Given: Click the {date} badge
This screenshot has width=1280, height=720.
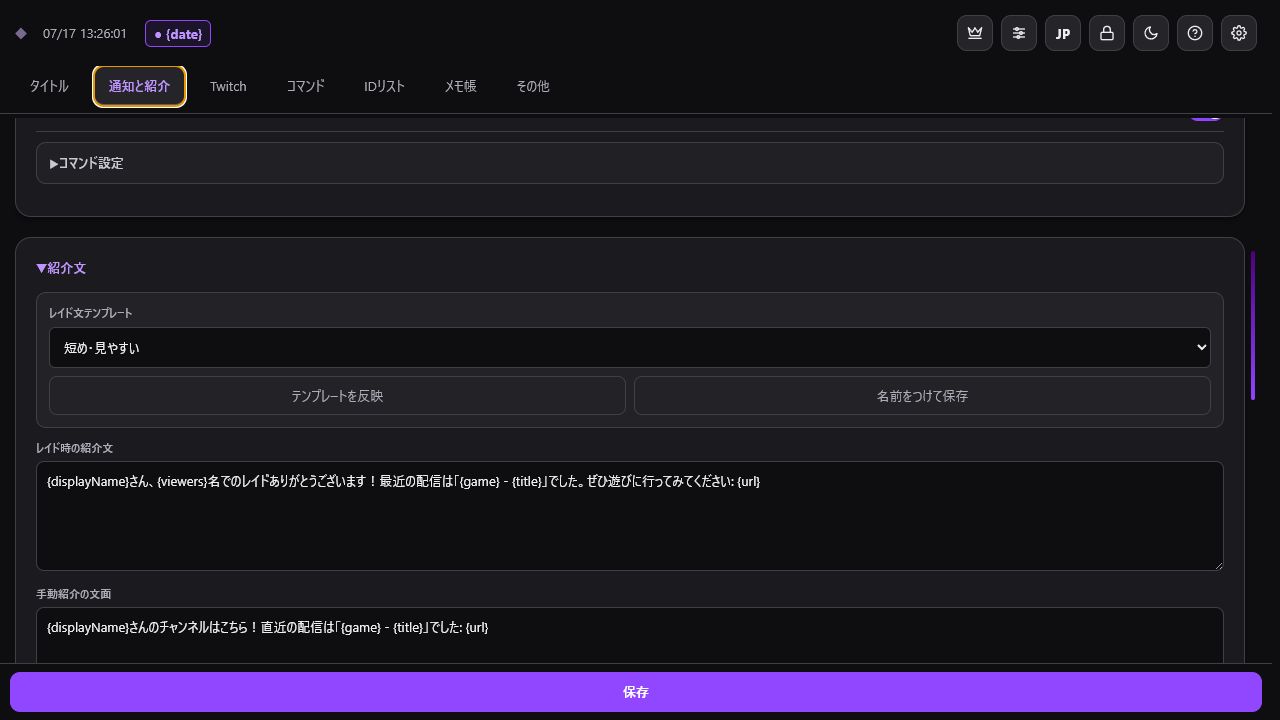Looking at the screenshot, I should [x=178, y=34].
